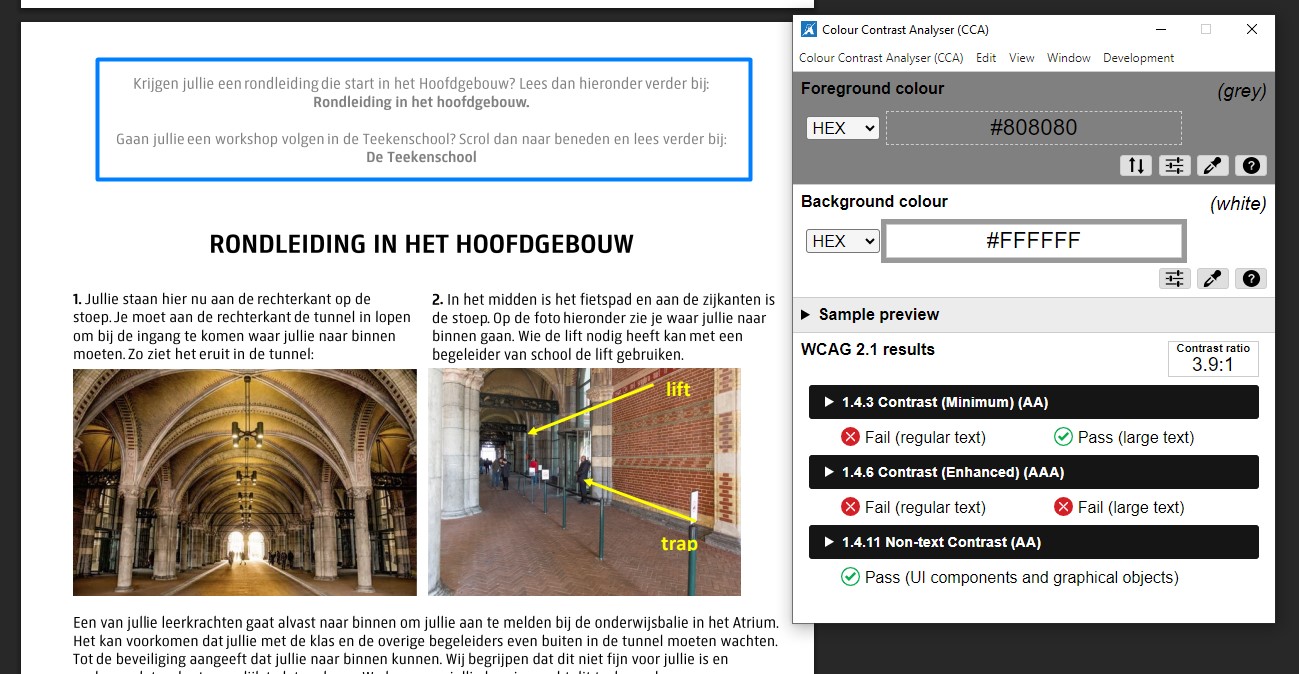Open the Development menu
Viewport: 1299px width, 674px height.
(1138, 58)
